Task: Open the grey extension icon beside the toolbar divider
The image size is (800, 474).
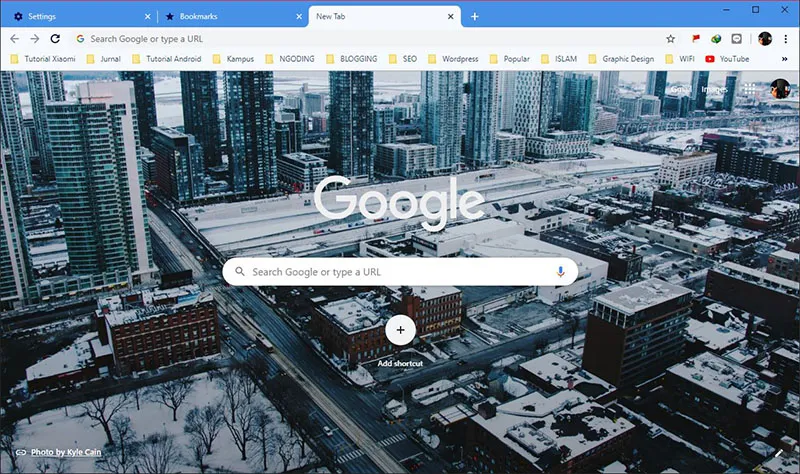Action: click(736, 39)
